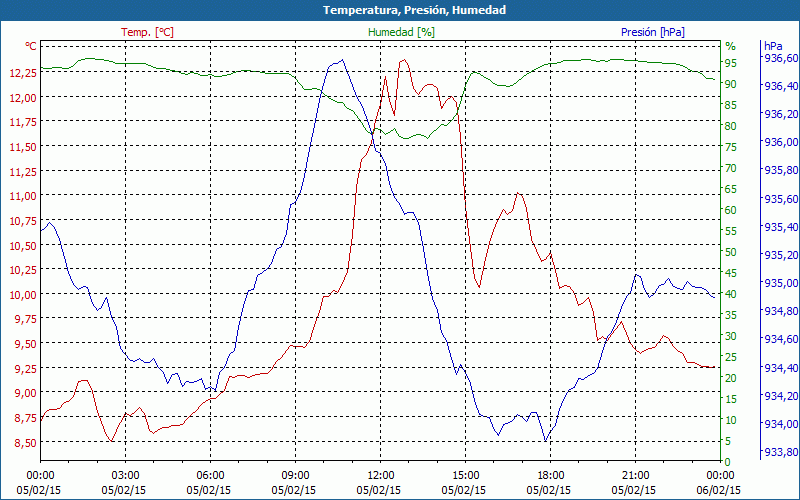The width and height of the screenshot is (800, 500).
Task: Select the 934,00 pressure axis value
Action: pos(781,424)
